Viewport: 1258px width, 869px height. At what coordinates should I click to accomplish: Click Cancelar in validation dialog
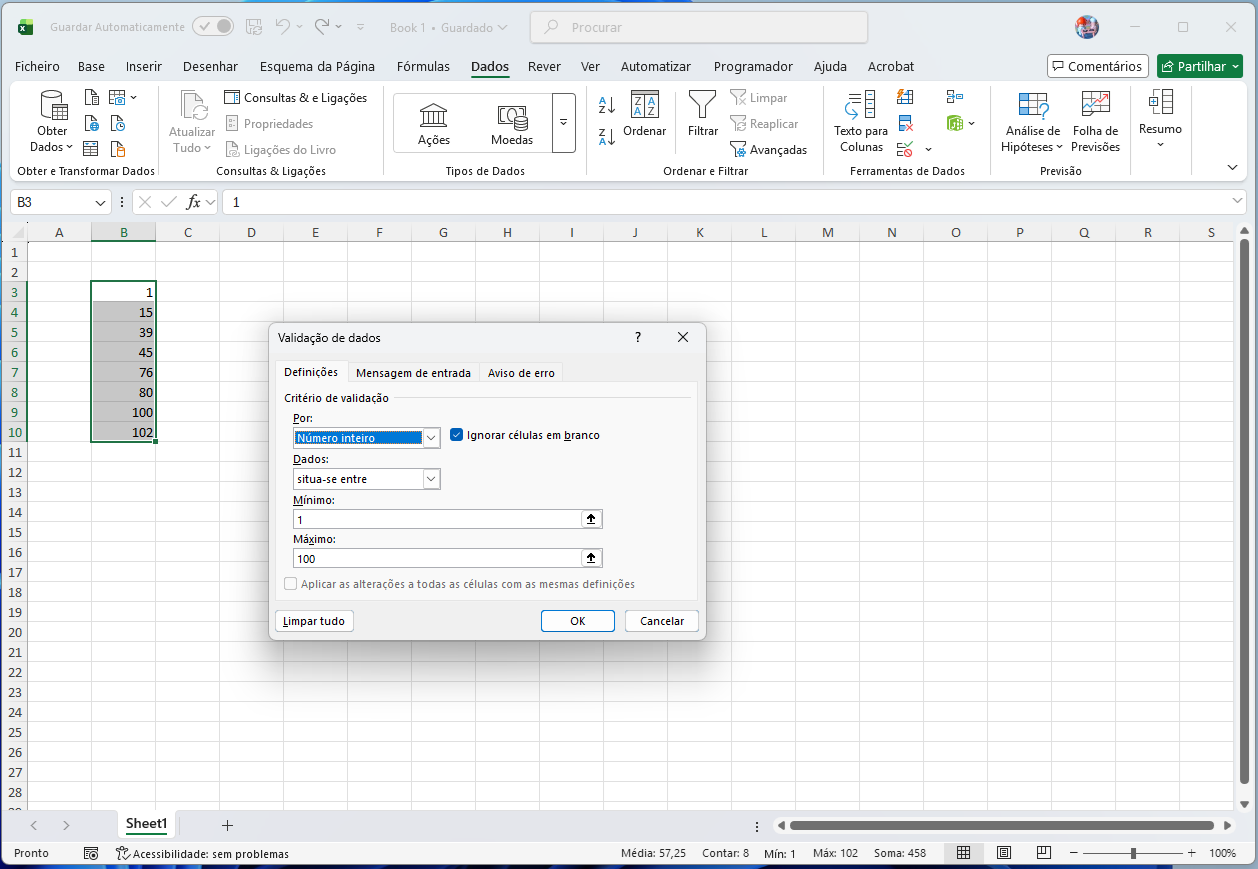coord(662,621)
